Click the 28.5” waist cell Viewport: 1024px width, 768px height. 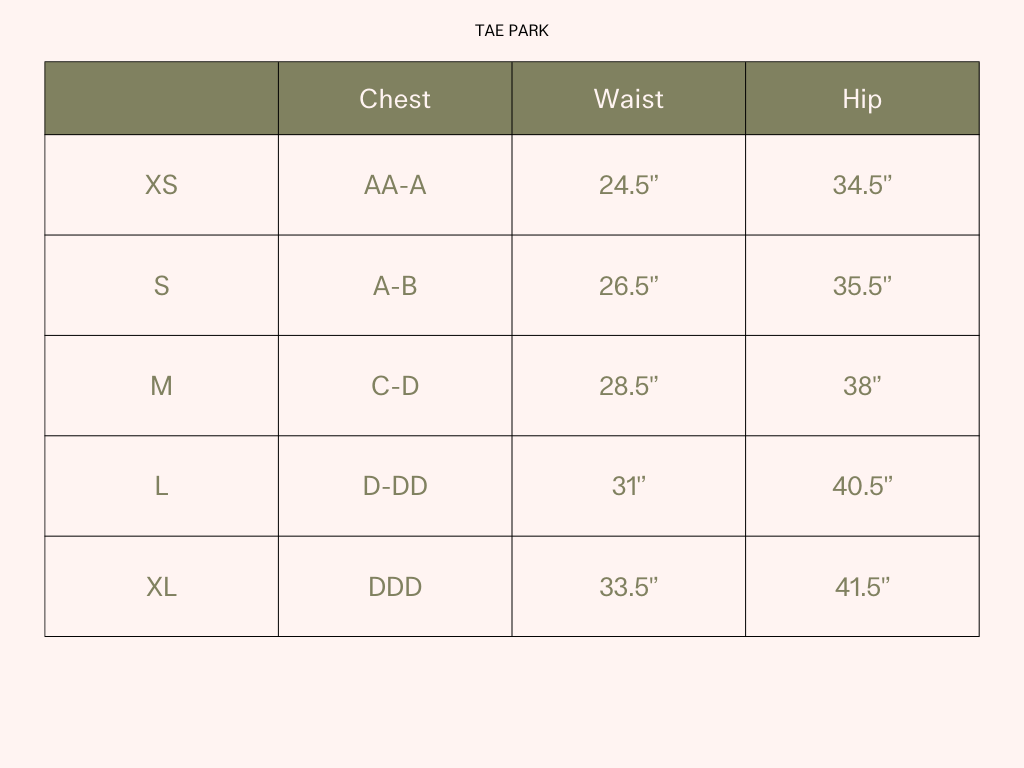628,386
